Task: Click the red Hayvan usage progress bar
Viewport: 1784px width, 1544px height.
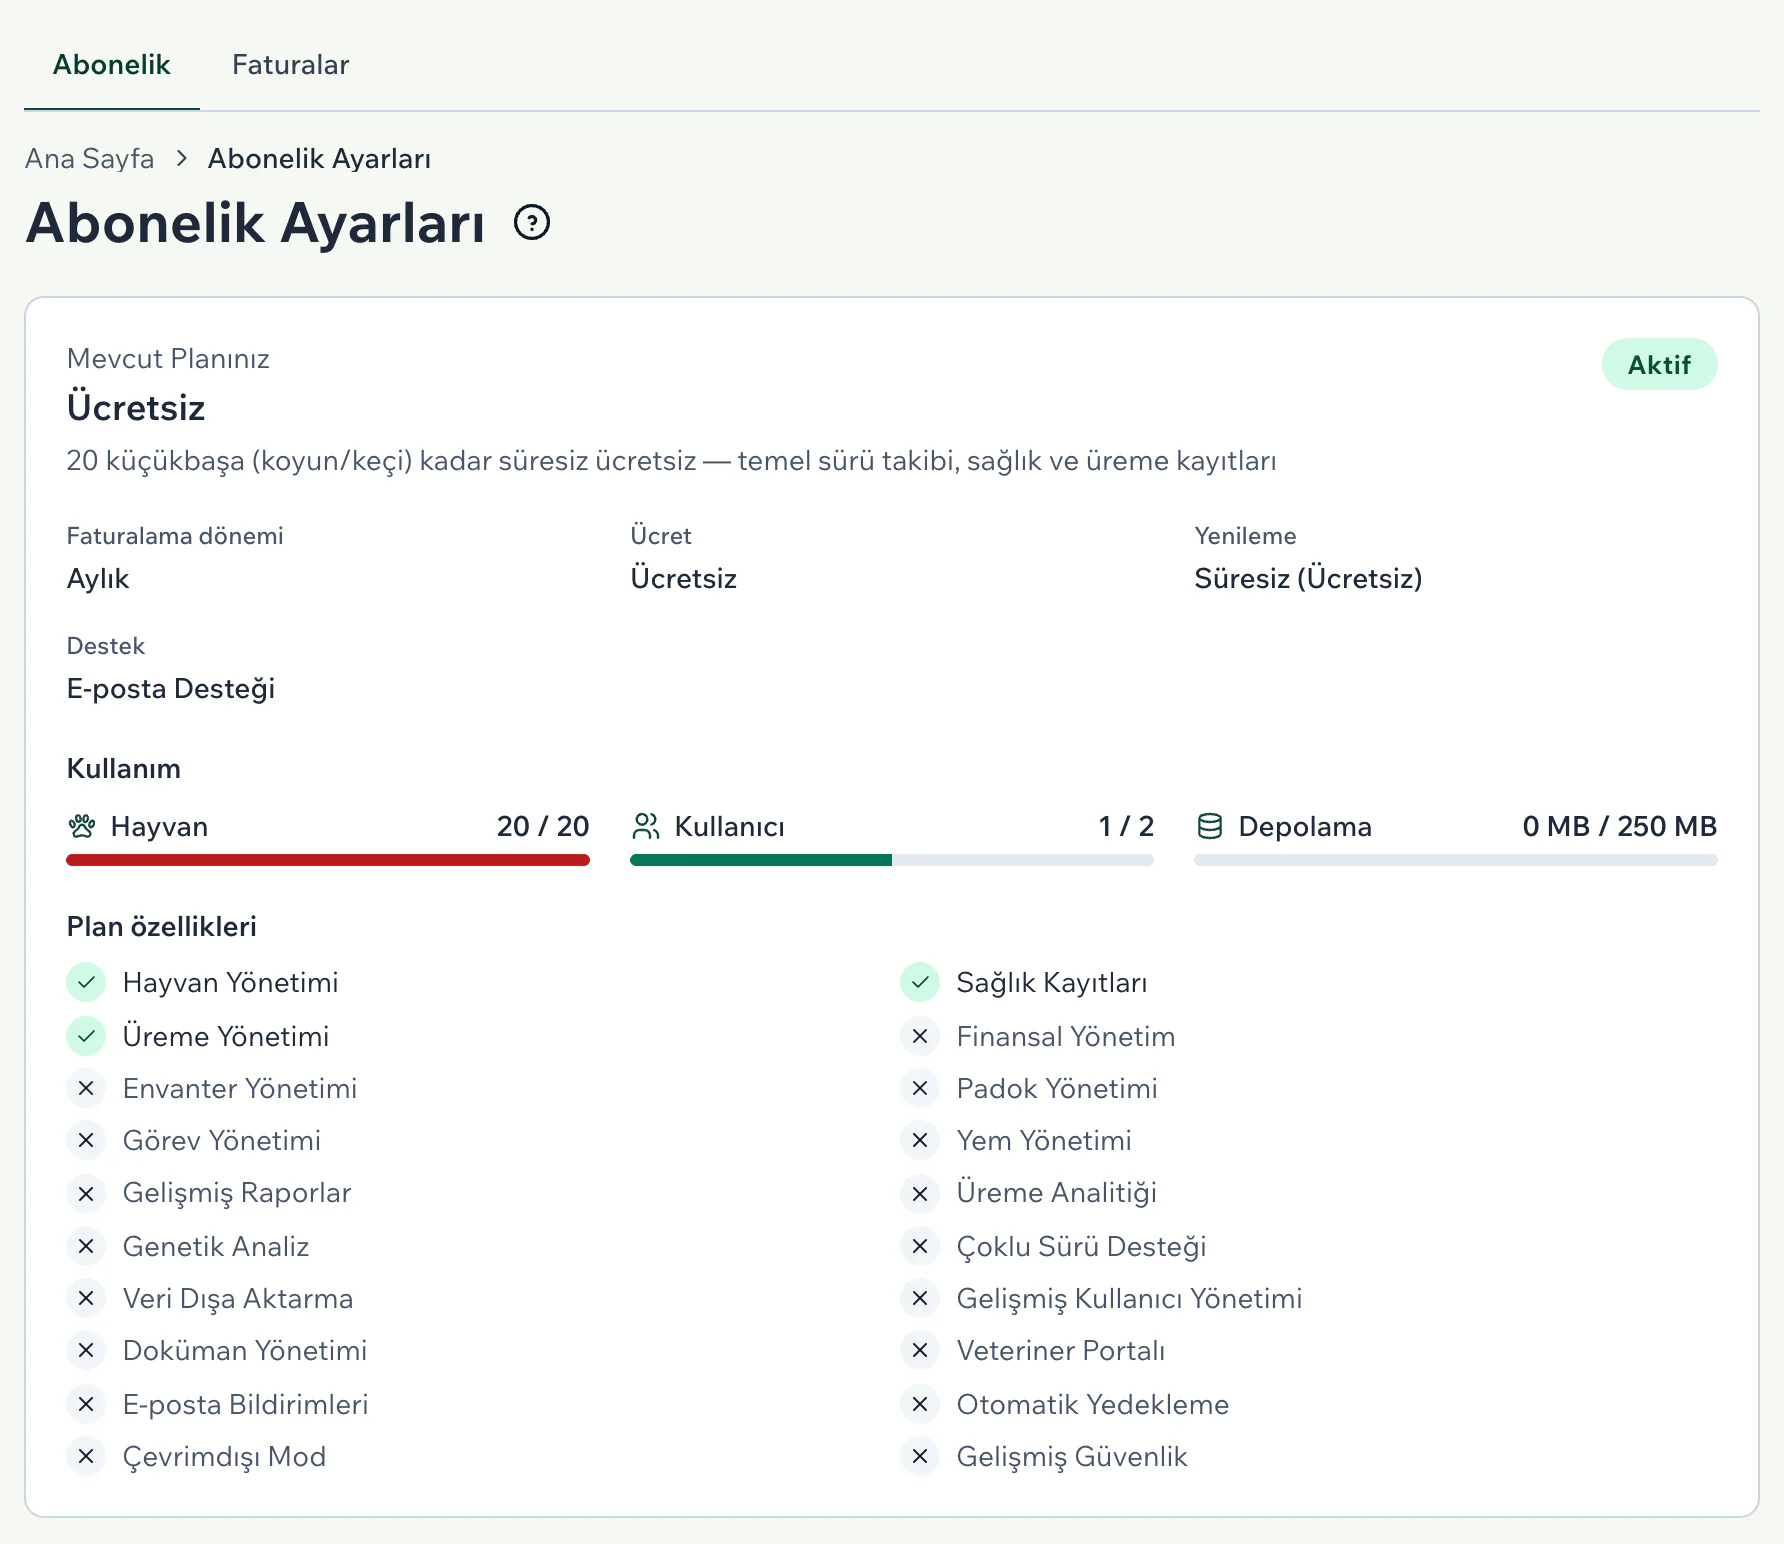Action: pos(328,860)
